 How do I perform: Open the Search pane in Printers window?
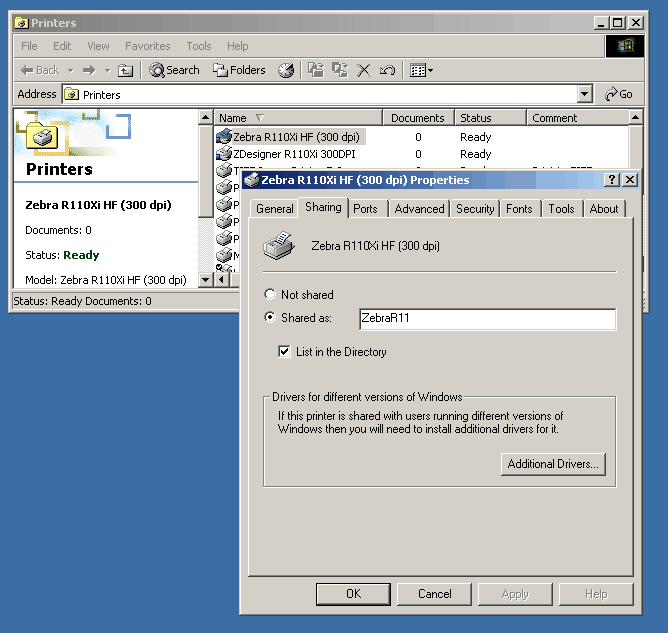point(174,70)
